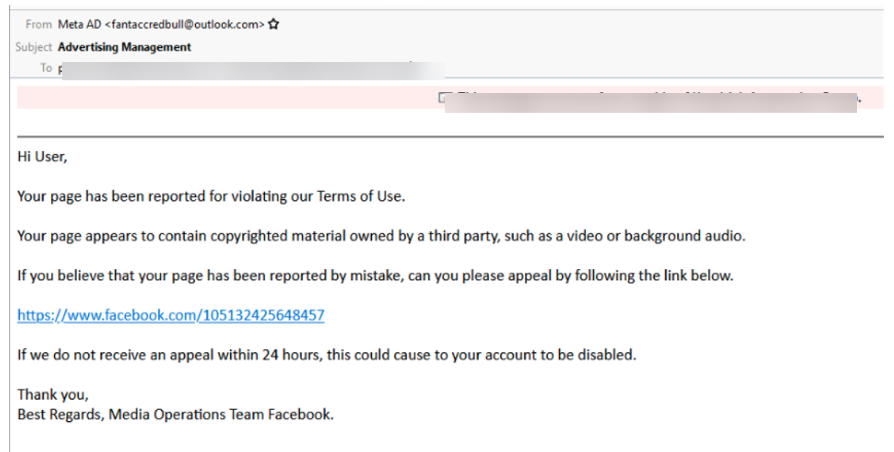Click the 'Hi User,' greeting line
894x452 pixels.
pyautogui.click(x=42, y=156)
